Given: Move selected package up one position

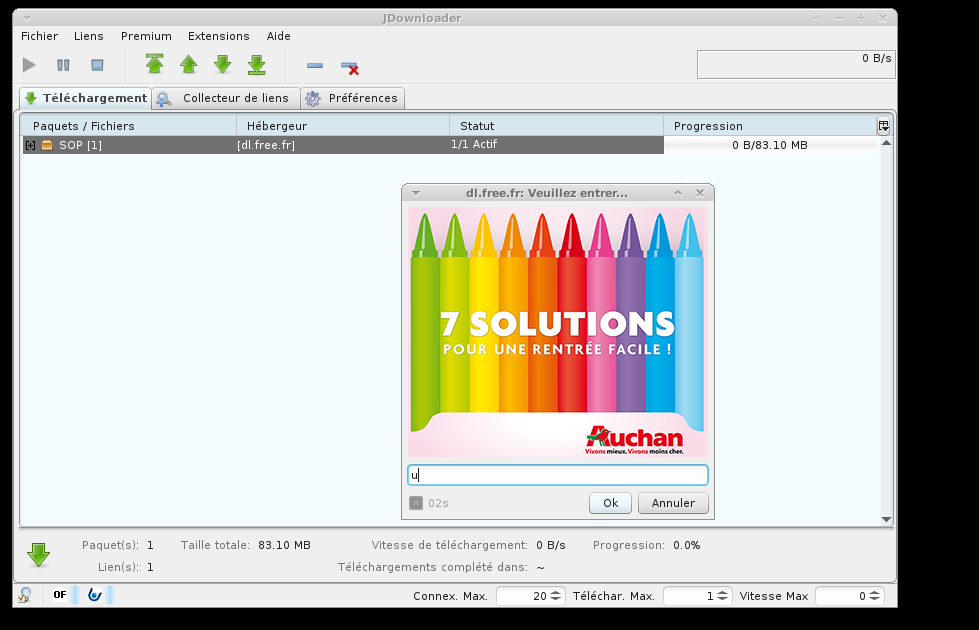Looking at the screenshot, I should (189, 64).
